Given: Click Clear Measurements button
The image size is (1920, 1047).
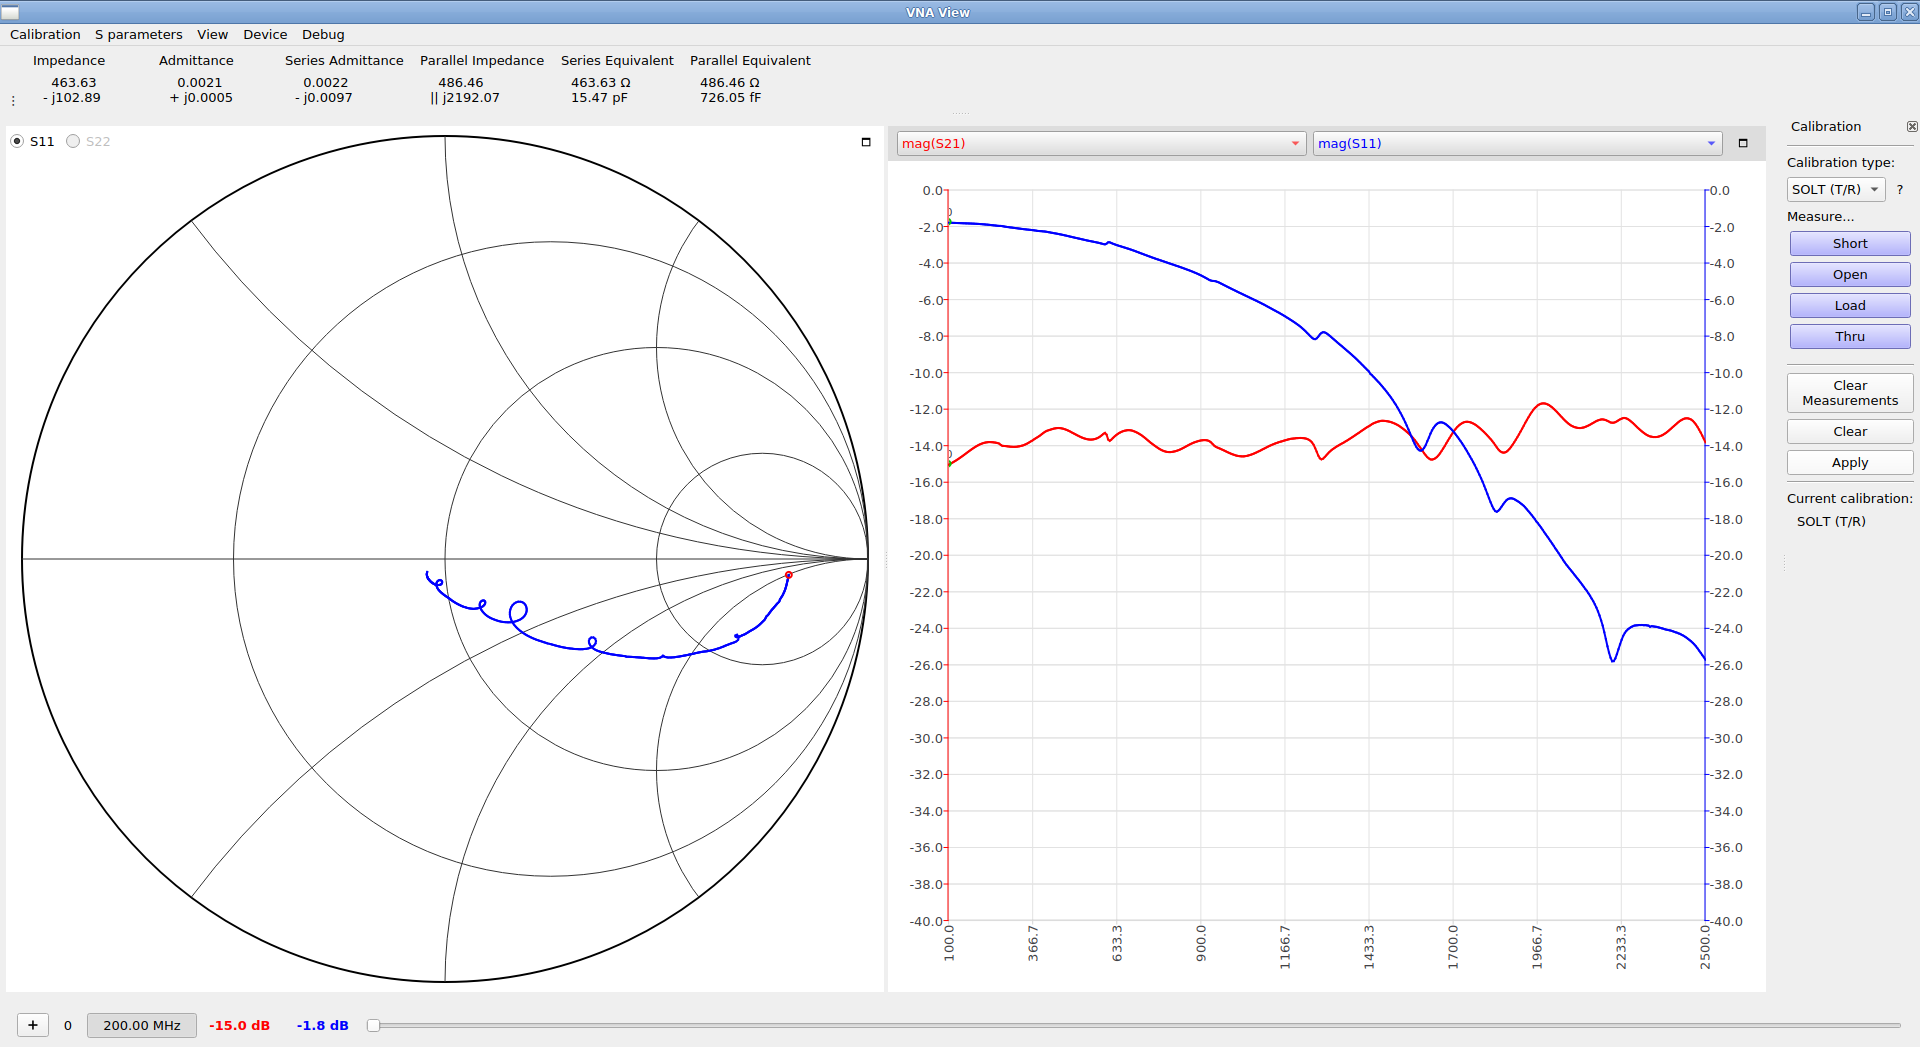Looking at the screenshot, I should point(1850,393).
